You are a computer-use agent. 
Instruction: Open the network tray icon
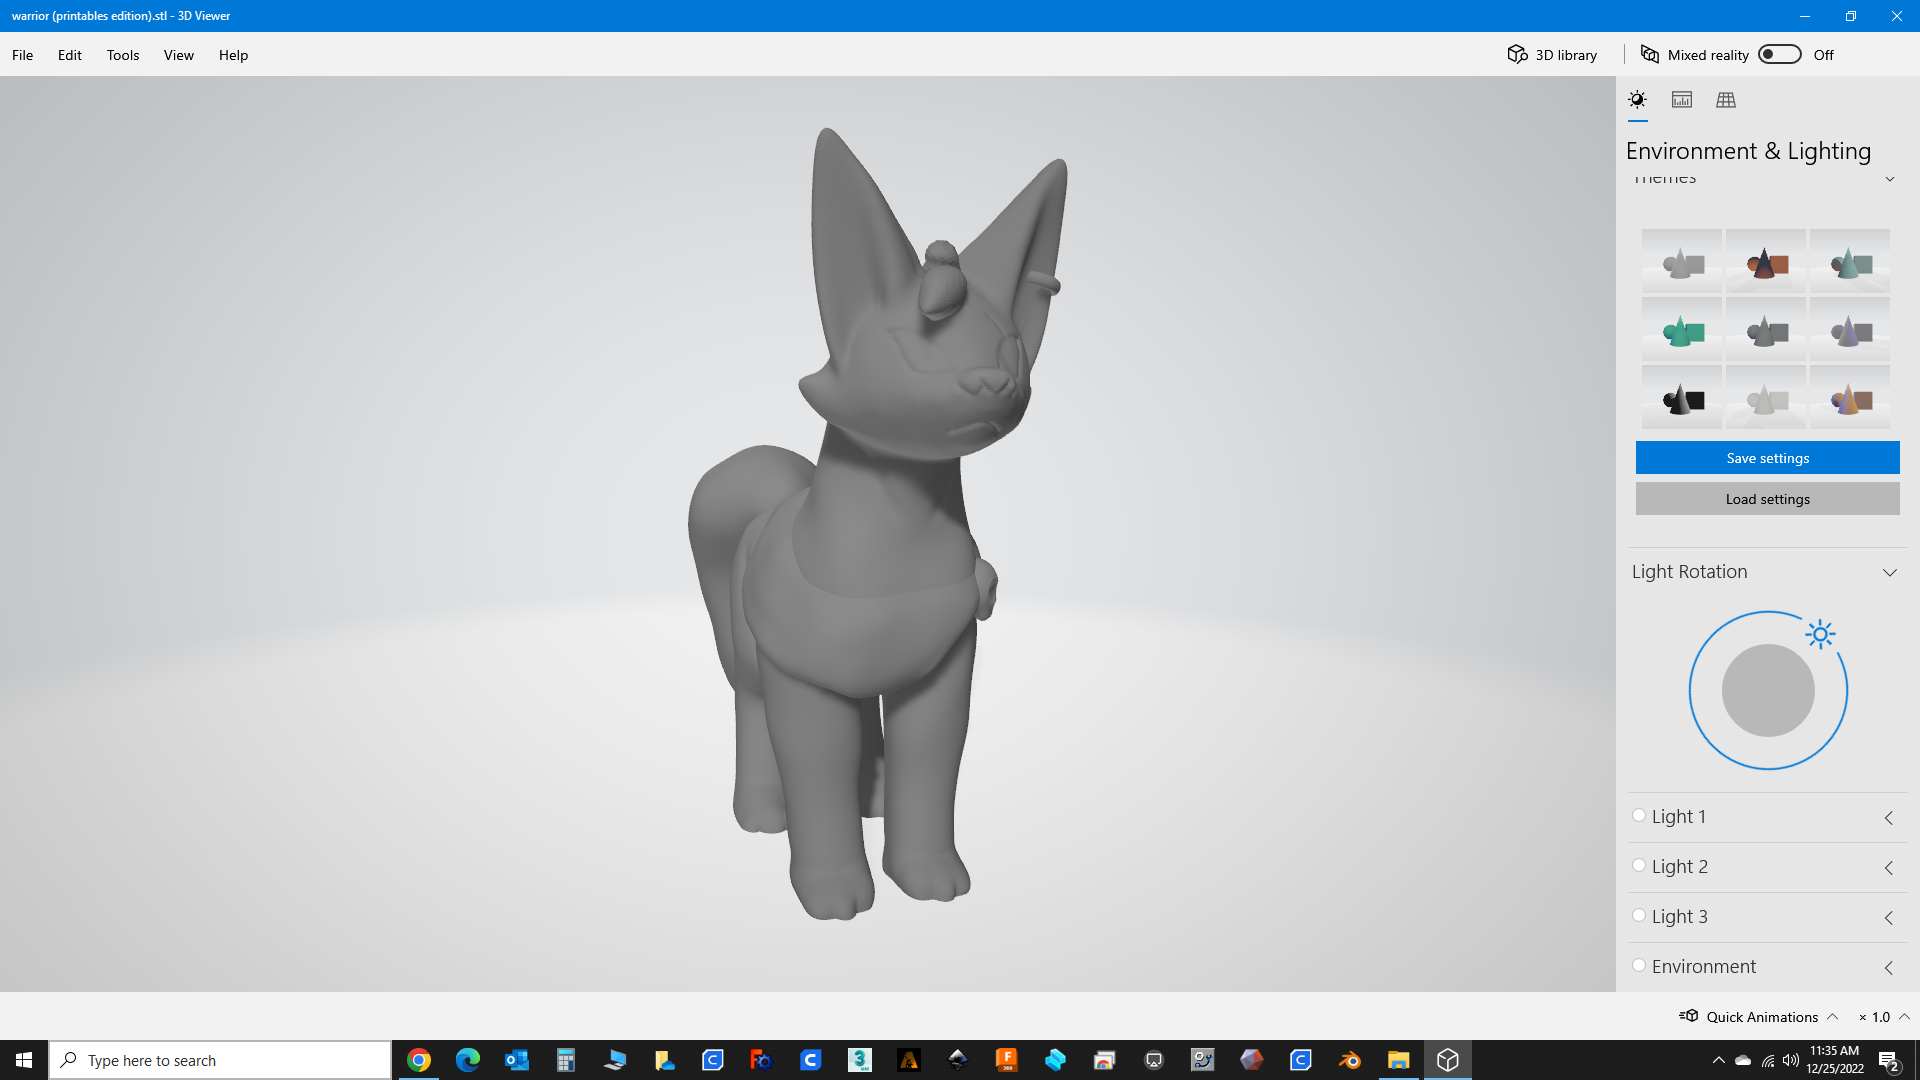[1768, 1060]
